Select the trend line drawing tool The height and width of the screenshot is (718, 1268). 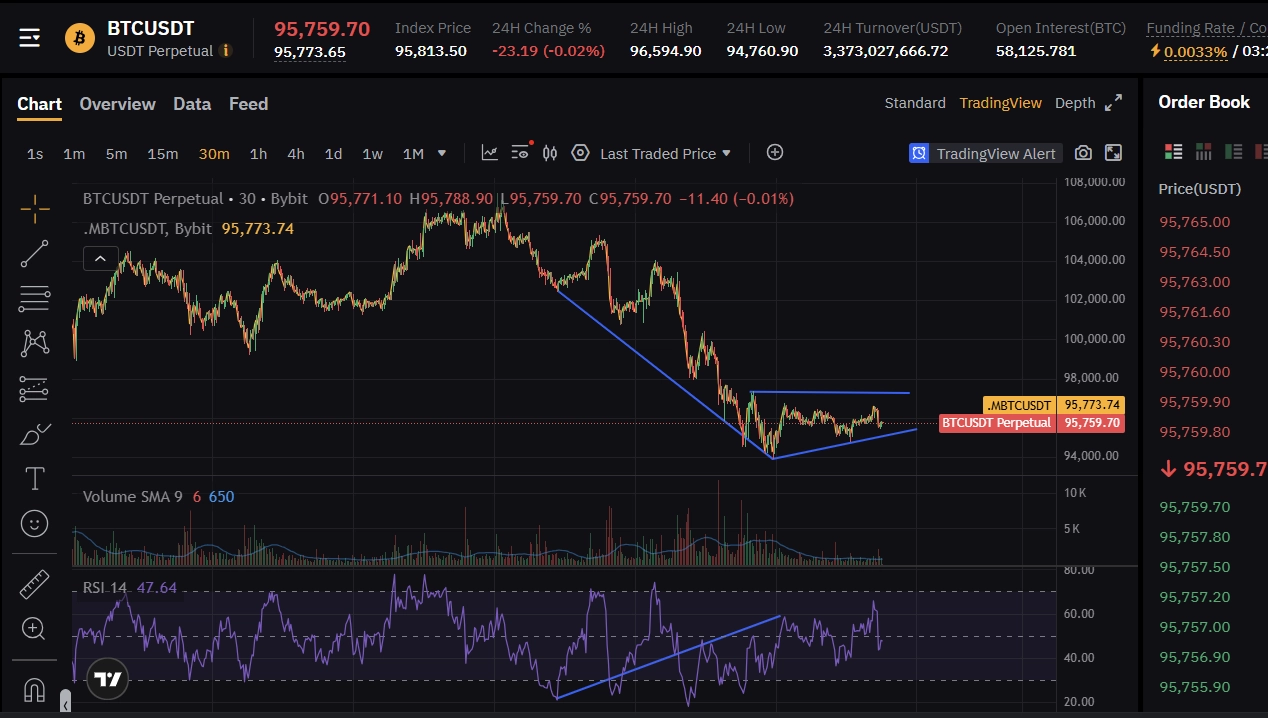pyautogui.click(x=35, y=254)
